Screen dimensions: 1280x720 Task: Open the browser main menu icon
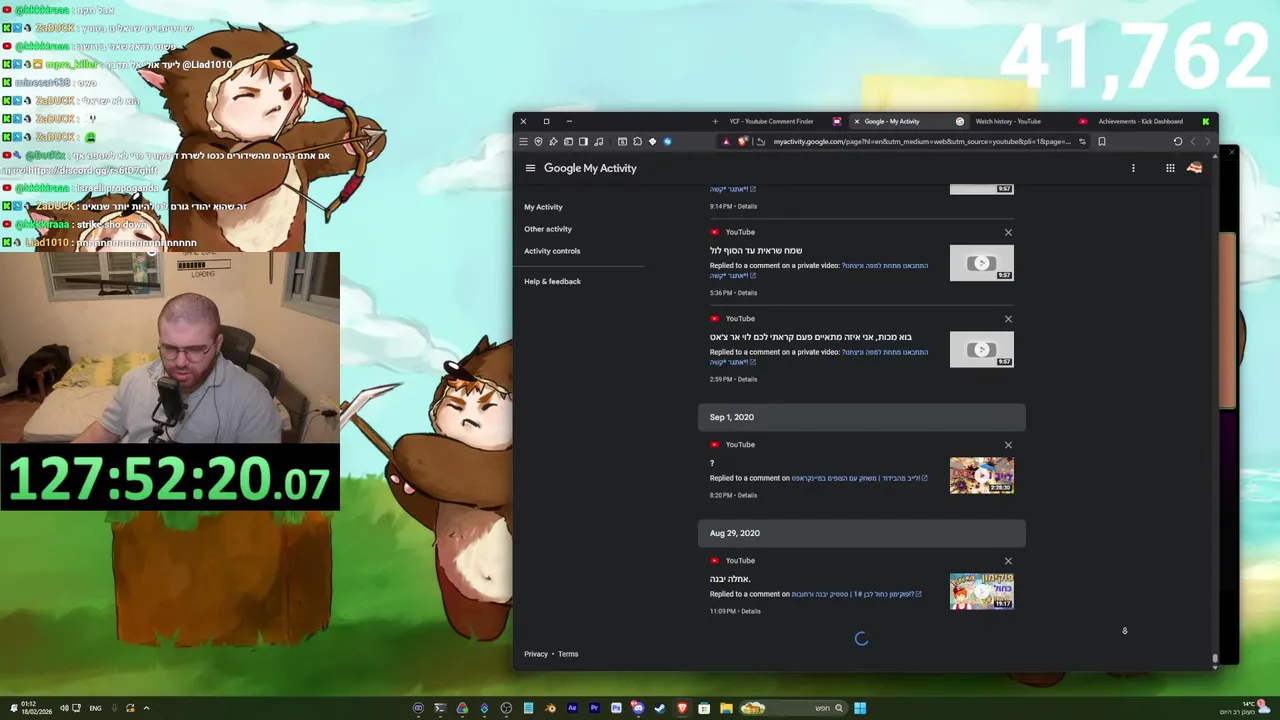tap(523, 141)
